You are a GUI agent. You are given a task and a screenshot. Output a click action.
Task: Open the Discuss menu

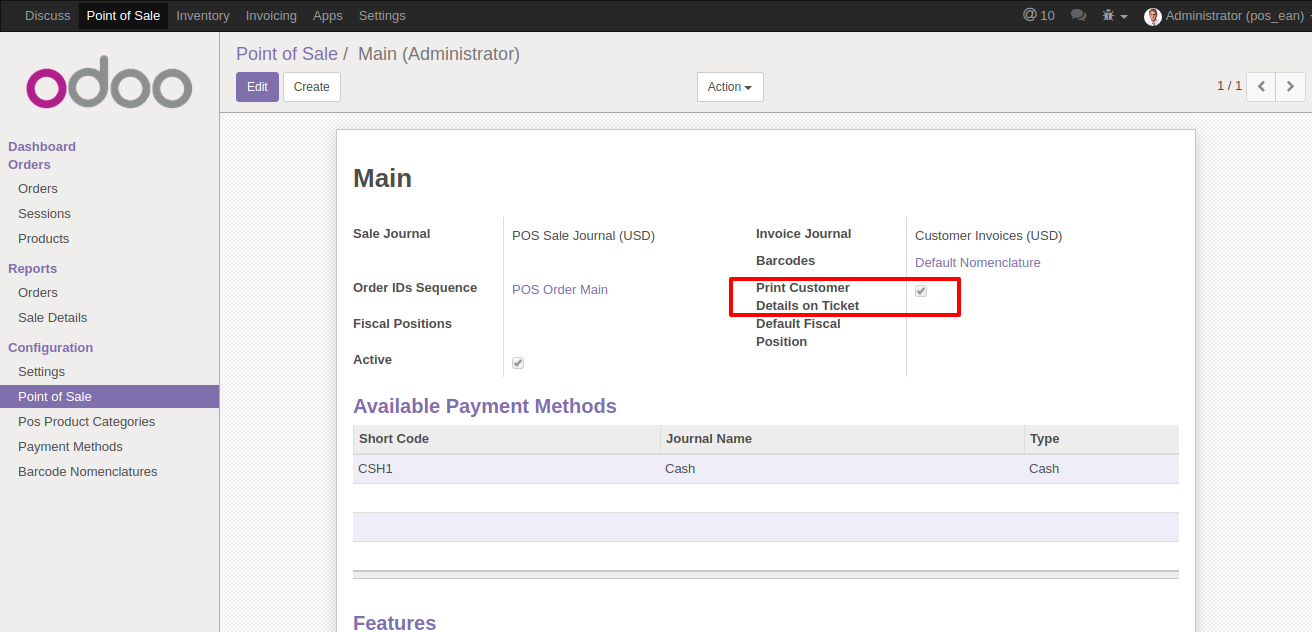(48, 16)
